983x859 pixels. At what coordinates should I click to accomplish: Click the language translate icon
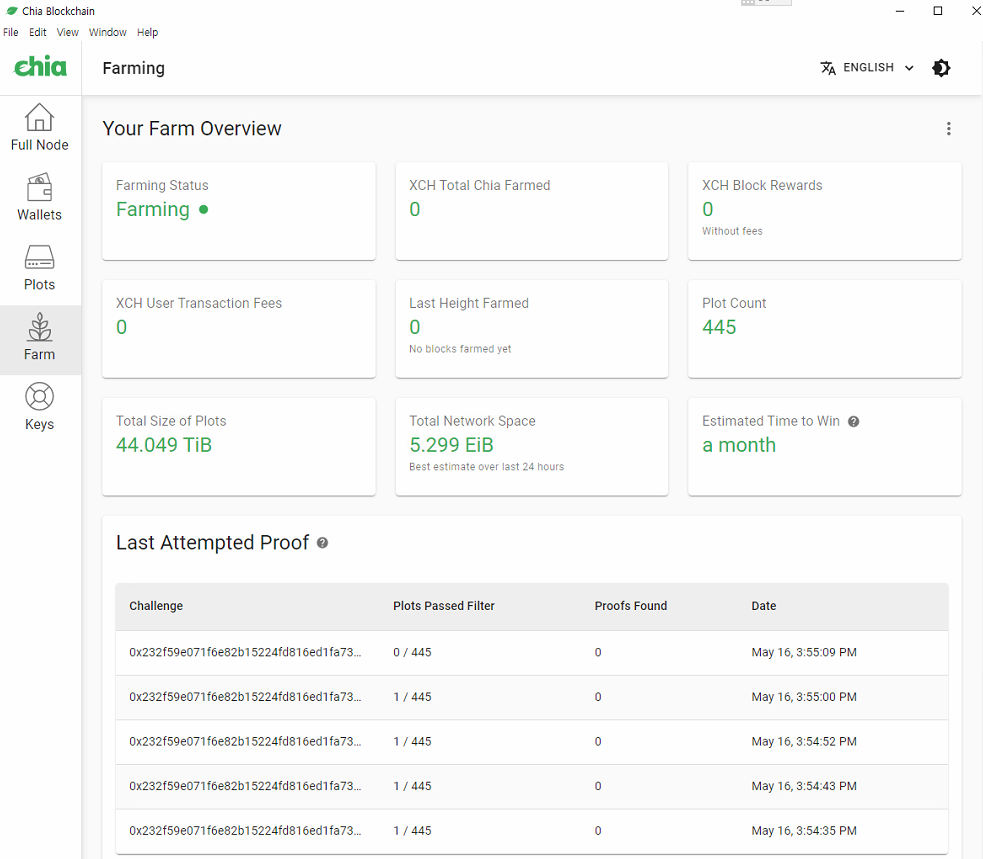click(828, 68)
